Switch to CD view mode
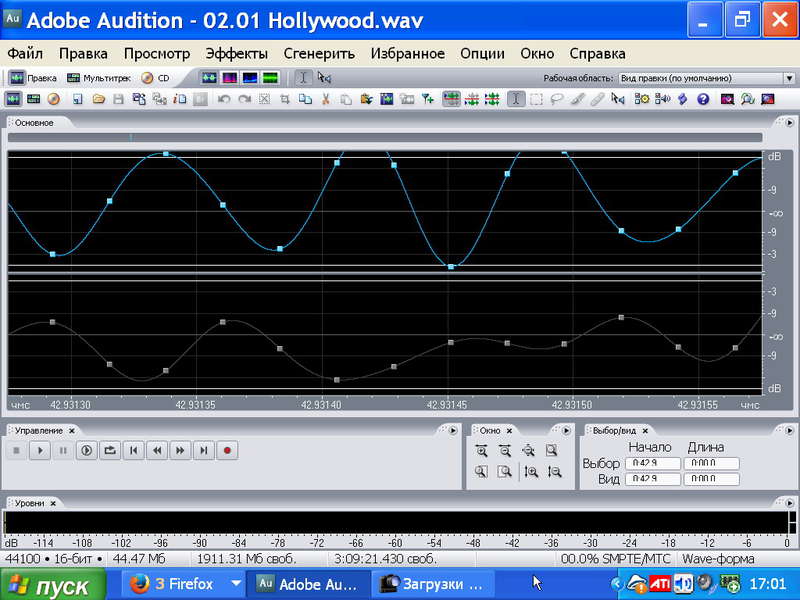This screenshot has width=800, height=600. pyautogui.click(x=156, y=78)
